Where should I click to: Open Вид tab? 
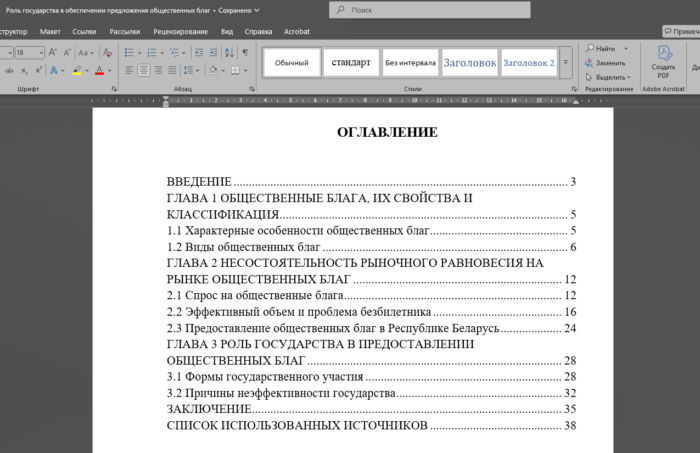coord(227,32)
